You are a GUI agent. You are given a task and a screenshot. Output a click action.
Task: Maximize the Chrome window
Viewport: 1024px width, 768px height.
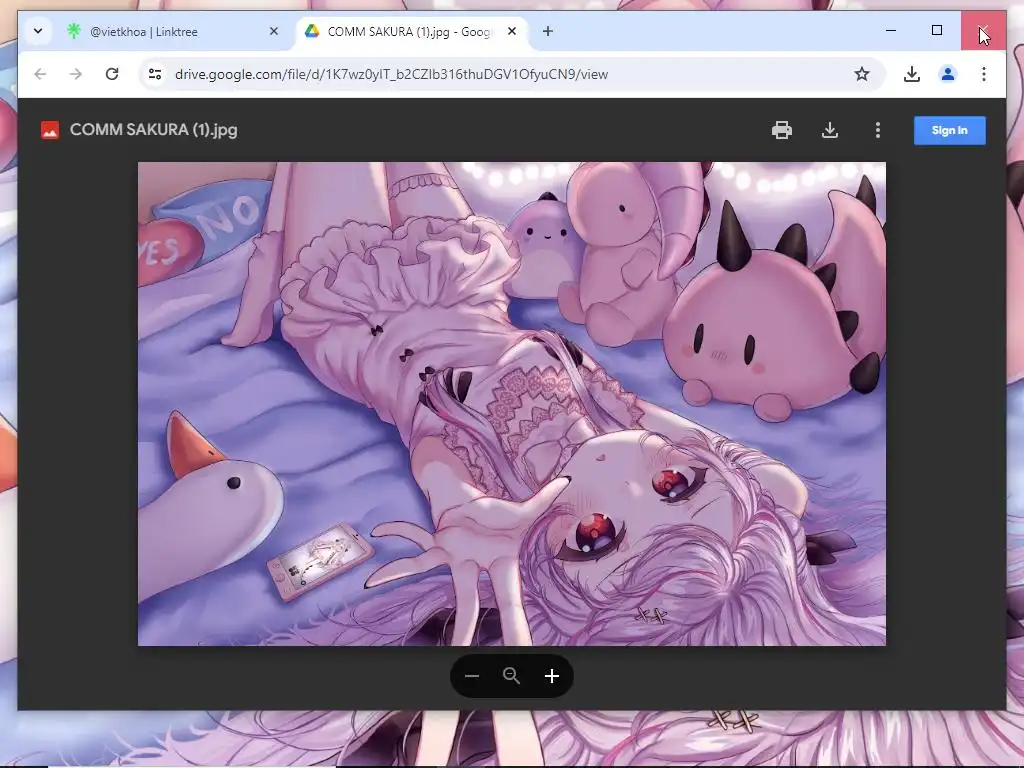[x=936, y=30]
